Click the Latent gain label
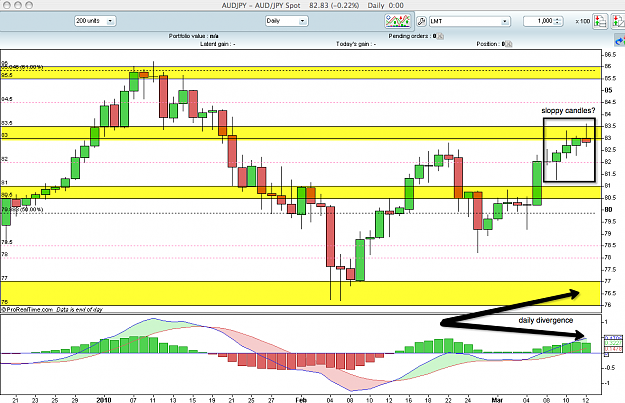This screenshot has height=403, width=625. [x=217, y=44]
